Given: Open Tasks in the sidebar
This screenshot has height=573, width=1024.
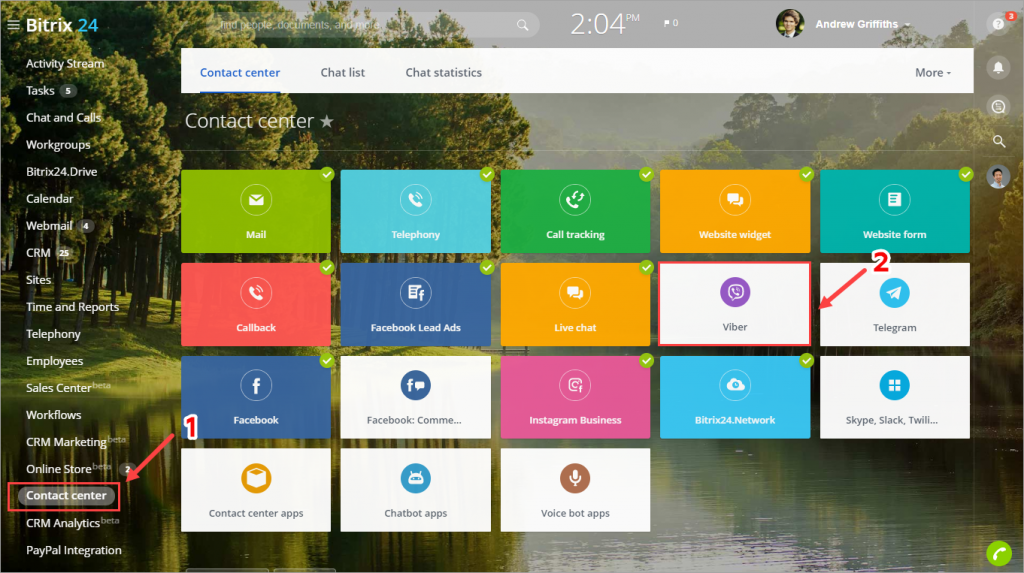Looking at the screenshot, I should [40, 90].
